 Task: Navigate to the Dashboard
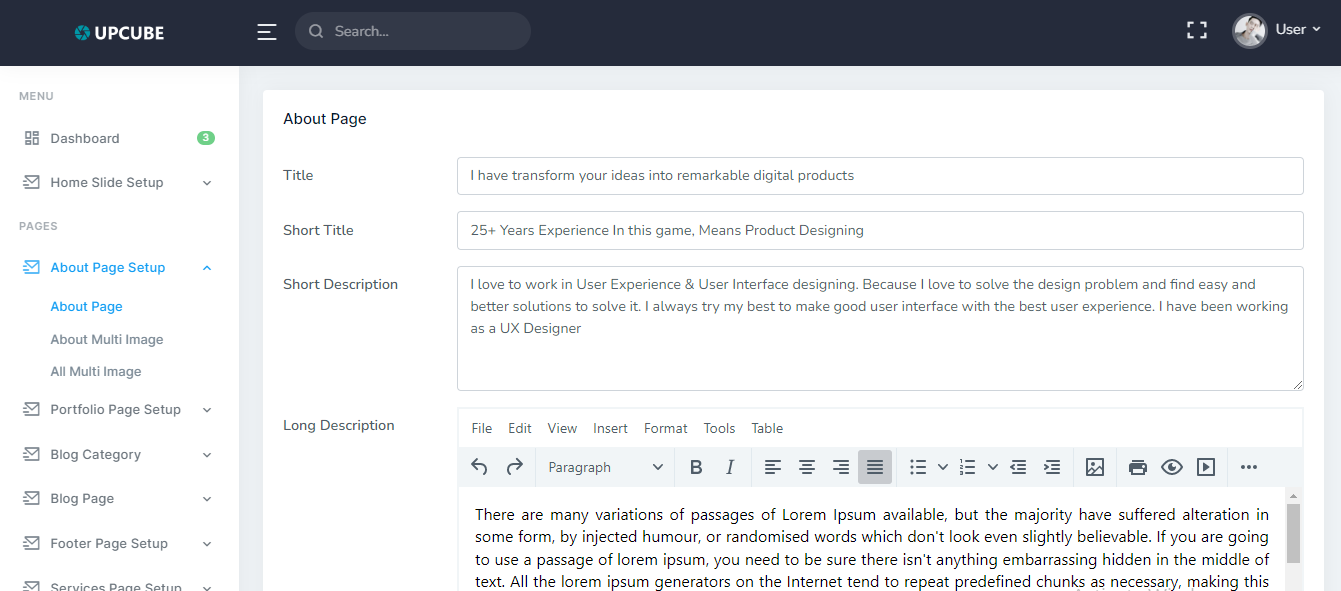tap(85, 138)
